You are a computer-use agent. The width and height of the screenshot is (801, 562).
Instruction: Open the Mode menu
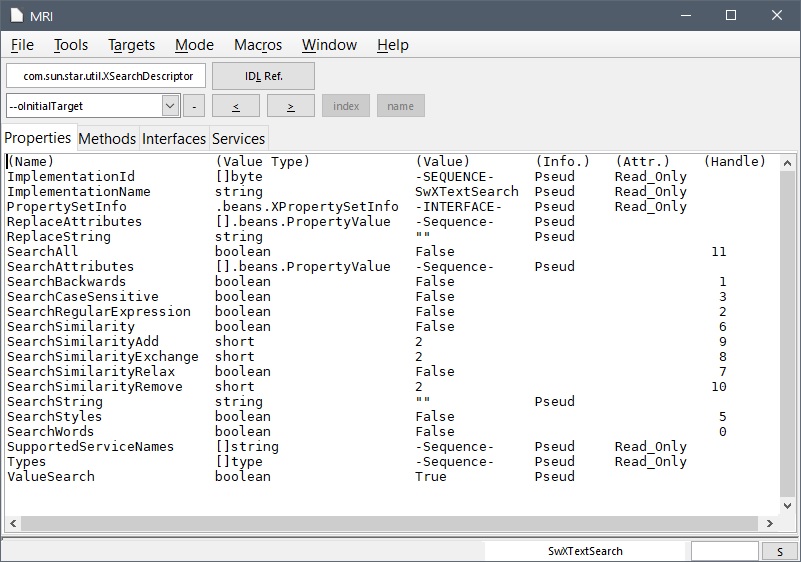point(194,45)
